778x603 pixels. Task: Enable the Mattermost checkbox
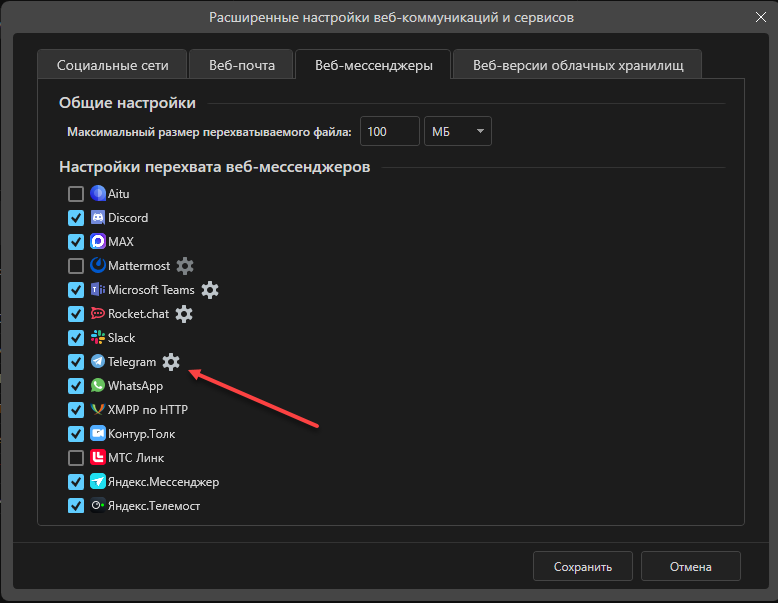point(76,266)
